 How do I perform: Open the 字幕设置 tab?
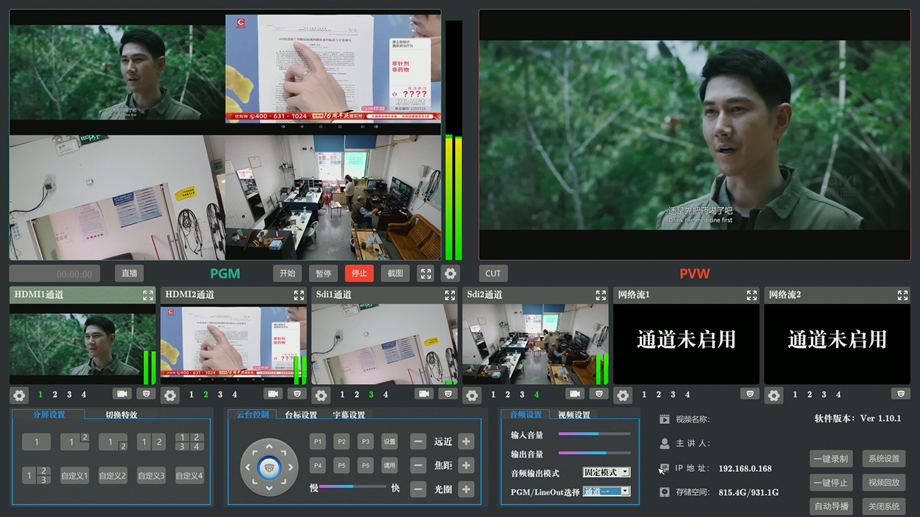349,415
